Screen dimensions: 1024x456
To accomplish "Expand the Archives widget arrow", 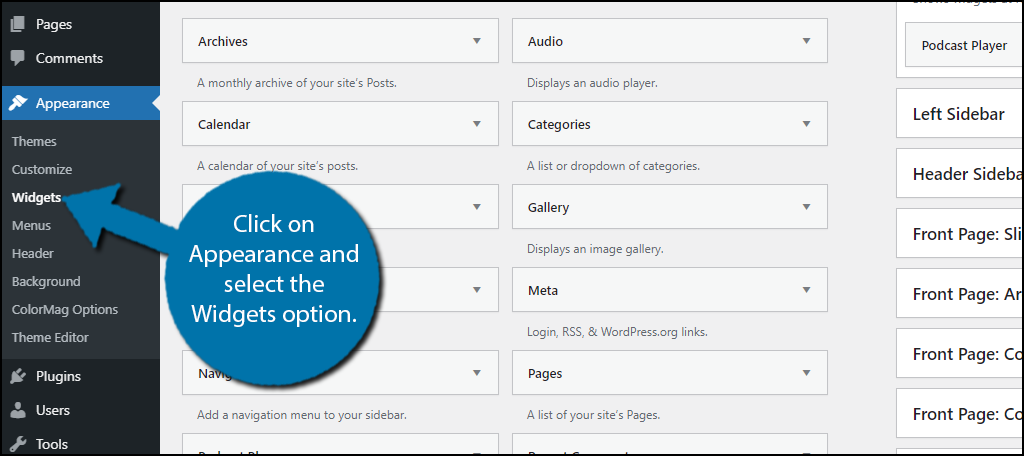I will pyautogui.click(x=477, y=41).
